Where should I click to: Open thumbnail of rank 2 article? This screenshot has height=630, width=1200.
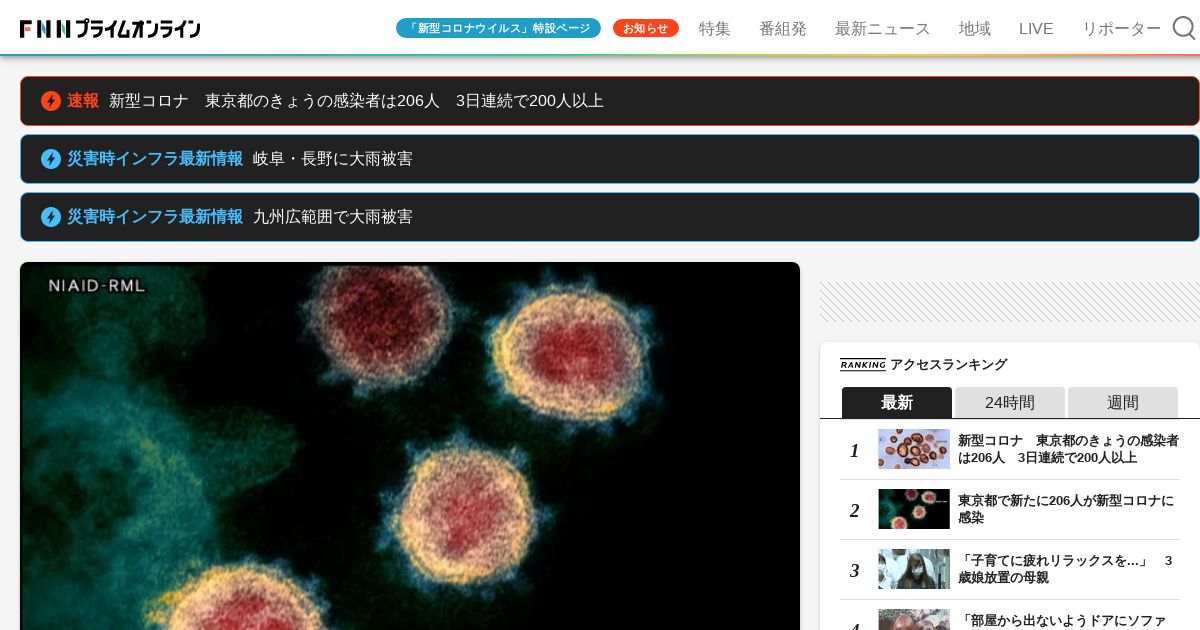click(x=914, y=509)
